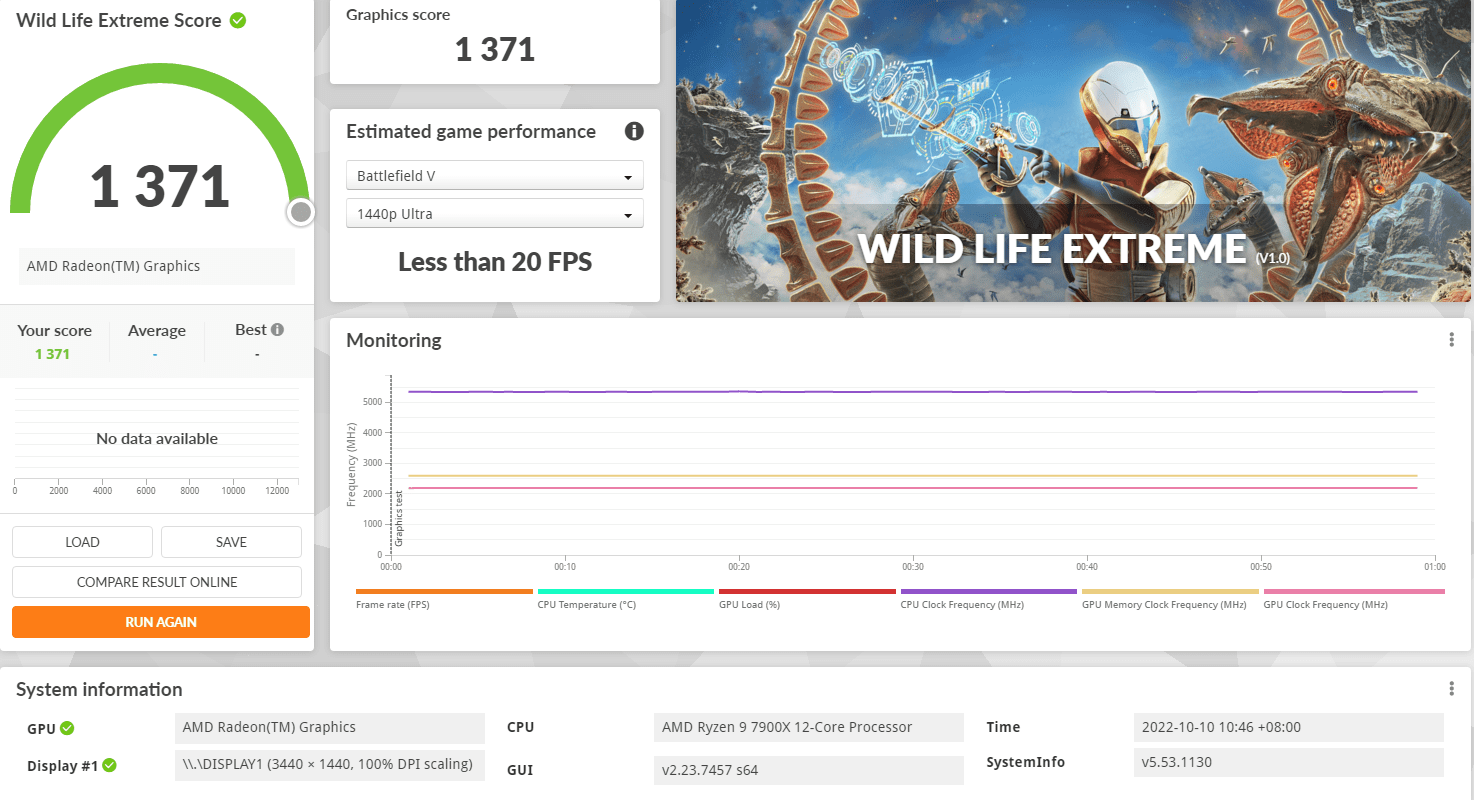
Task: Click the green check icon next to GPU
Action: pyautogui.click(x=67, y=728)
